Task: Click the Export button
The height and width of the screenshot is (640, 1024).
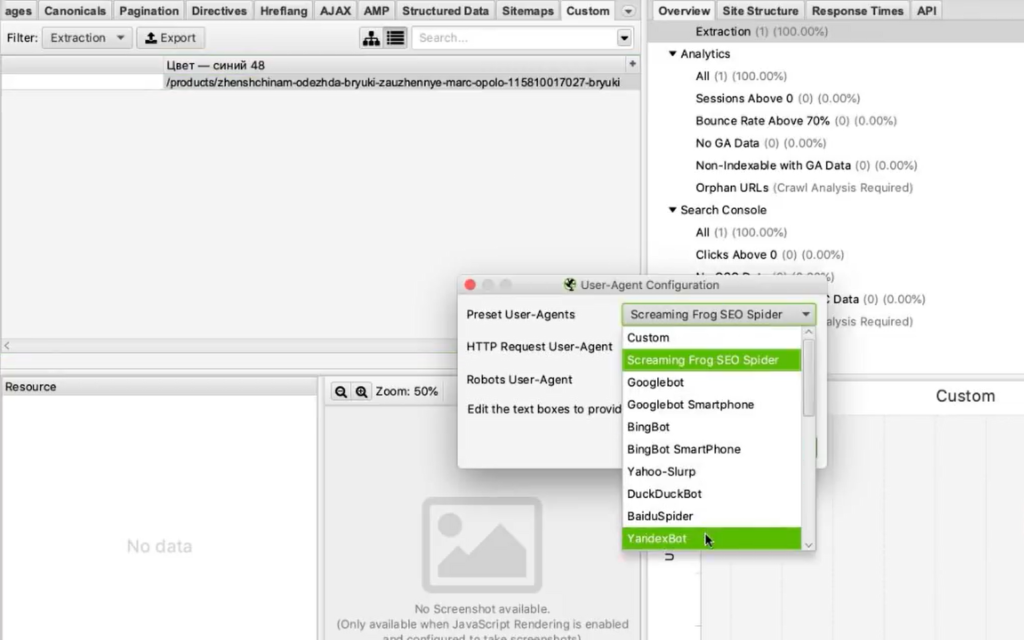Action: pyautogui.click(x=170, y=38)
